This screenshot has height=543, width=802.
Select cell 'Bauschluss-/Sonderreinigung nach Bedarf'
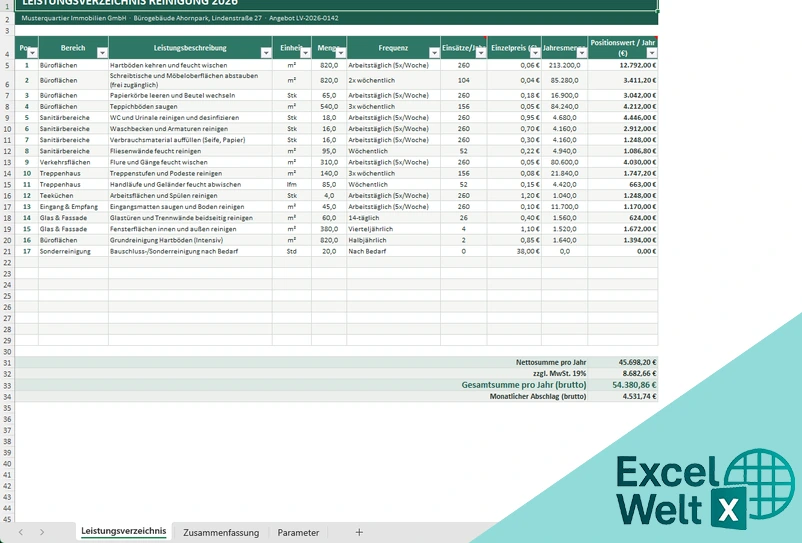tap(190, 252)
